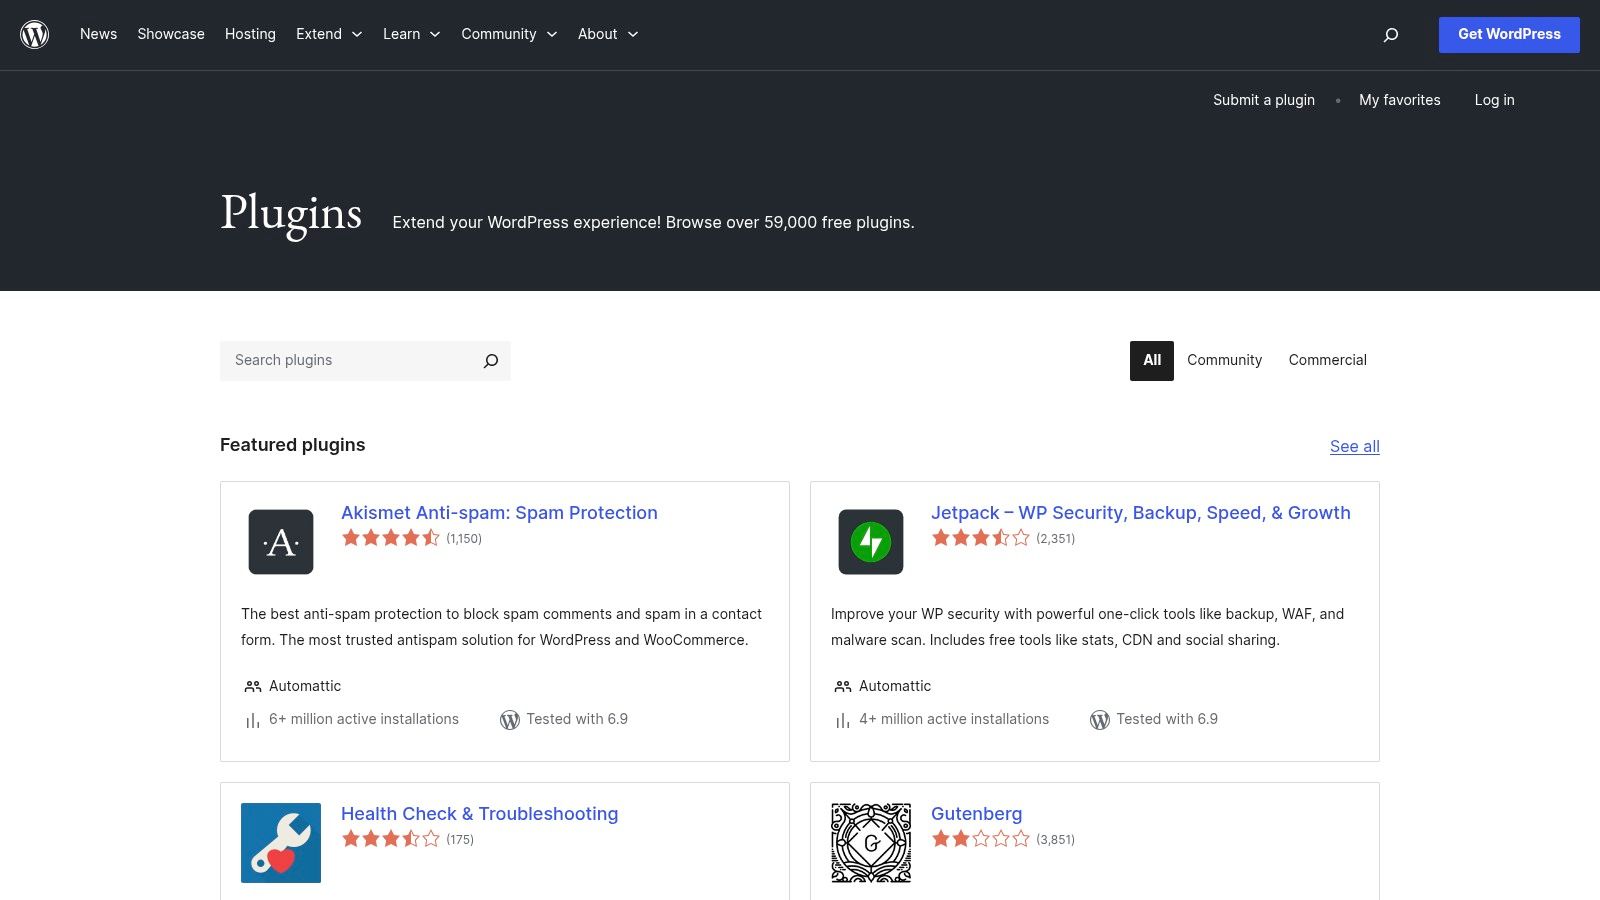Click the Jetpack green lightning icon
The image size is (1600, 900).
click(870, 543)
